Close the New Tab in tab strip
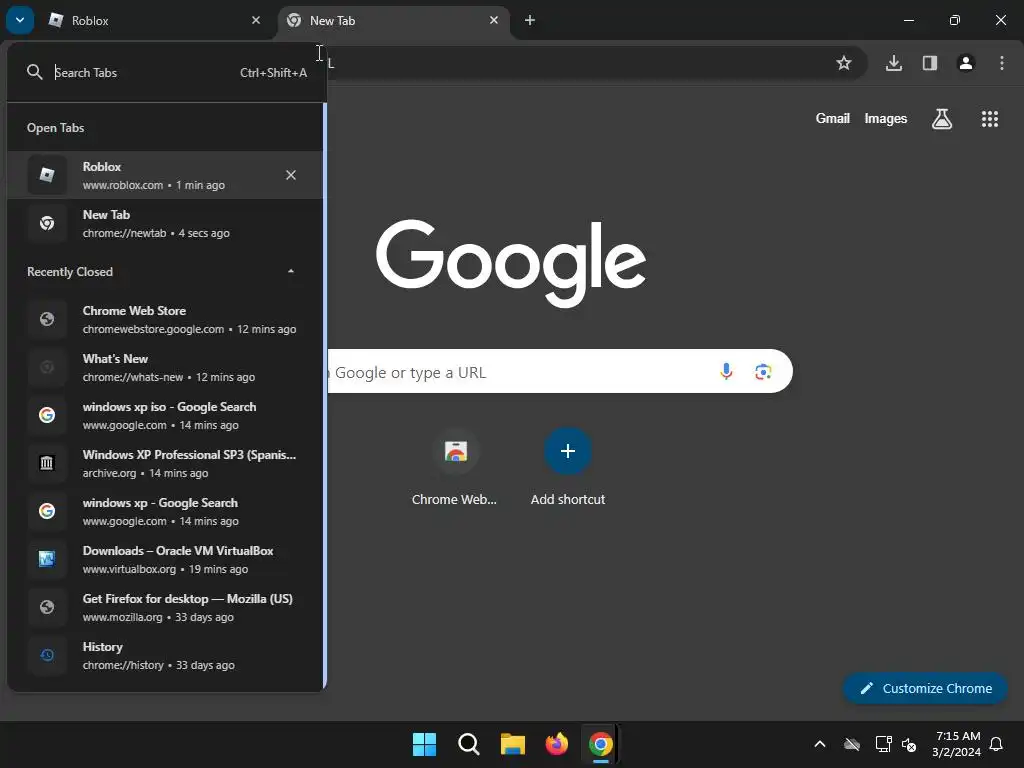Screen dimensions: 1024x768 494,20
